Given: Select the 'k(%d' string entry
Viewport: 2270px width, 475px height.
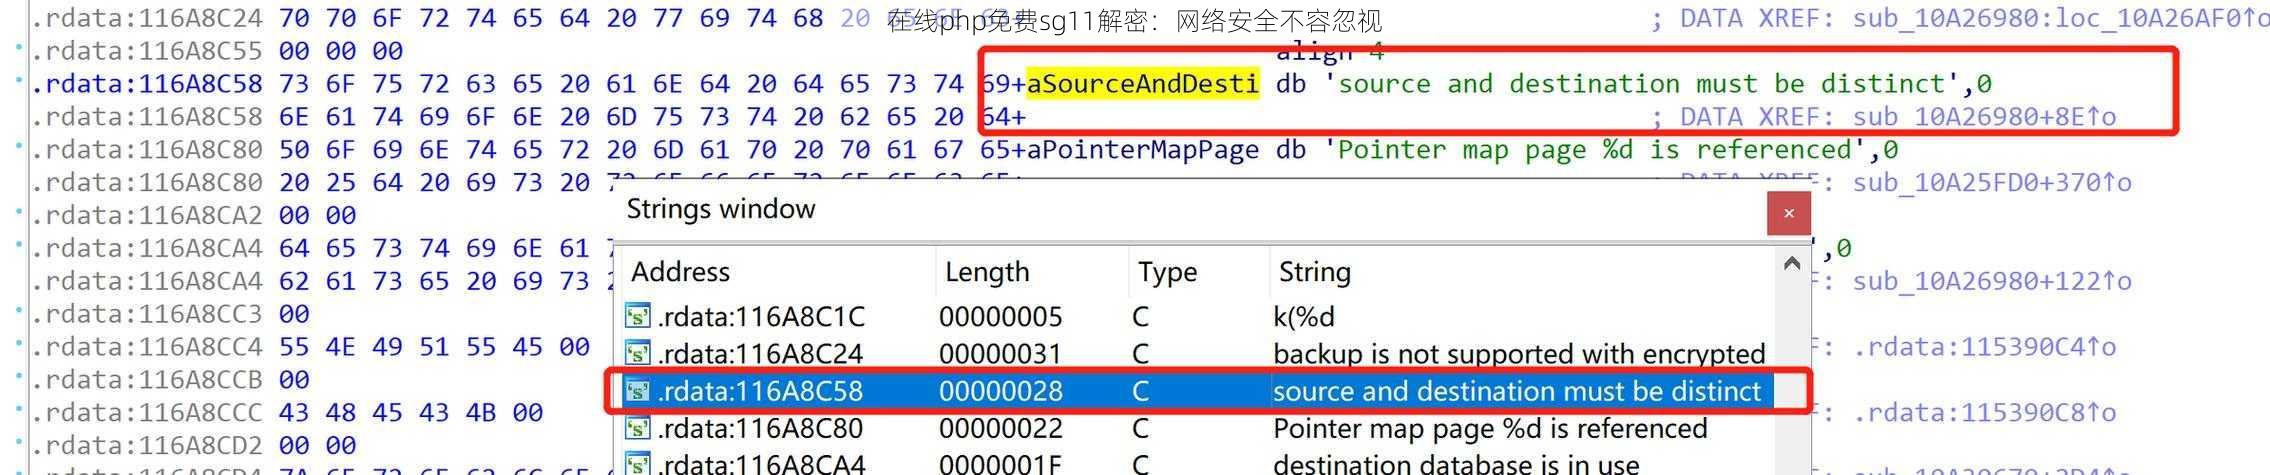Looking at the screenshot, I should 1303,317.
